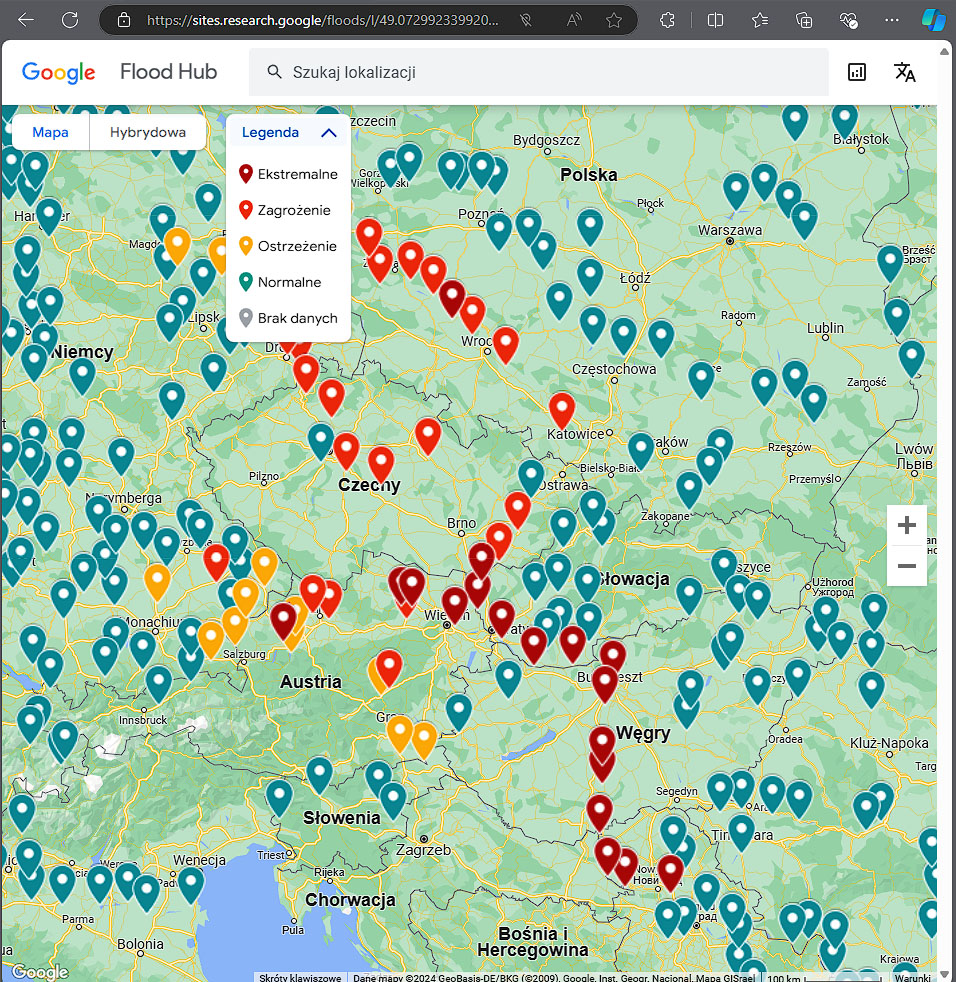Viewport: 956px width, 982px height.
Task: Click the teal marker just left of Łódź
Action: click(x=590, y=276)
